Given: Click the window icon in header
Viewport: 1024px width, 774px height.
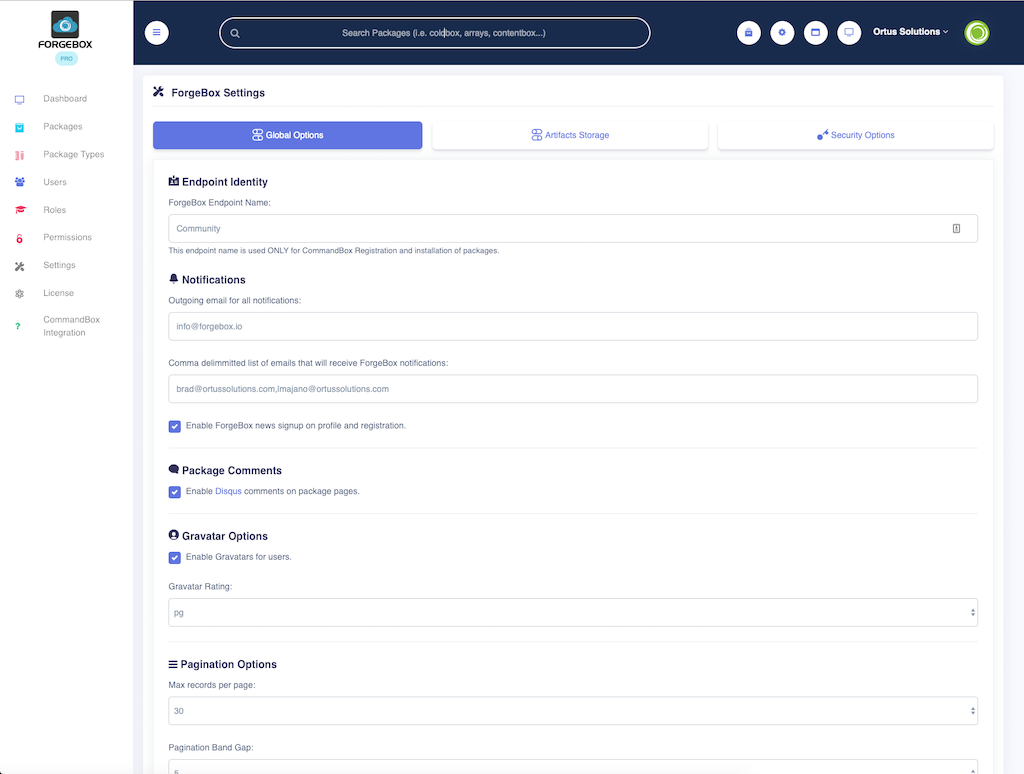Looking at the screenshot, I should coord(815,33).
